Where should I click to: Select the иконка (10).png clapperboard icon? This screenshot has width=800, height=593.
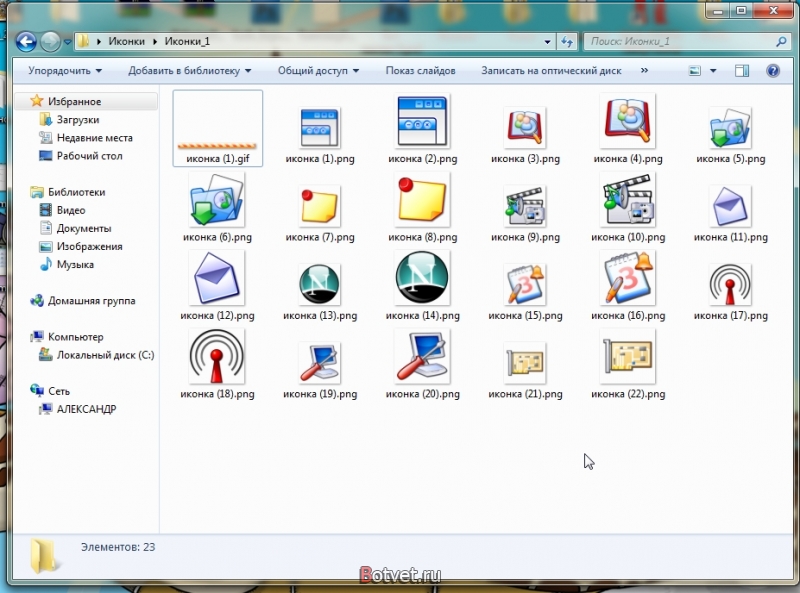pos(628,200)
